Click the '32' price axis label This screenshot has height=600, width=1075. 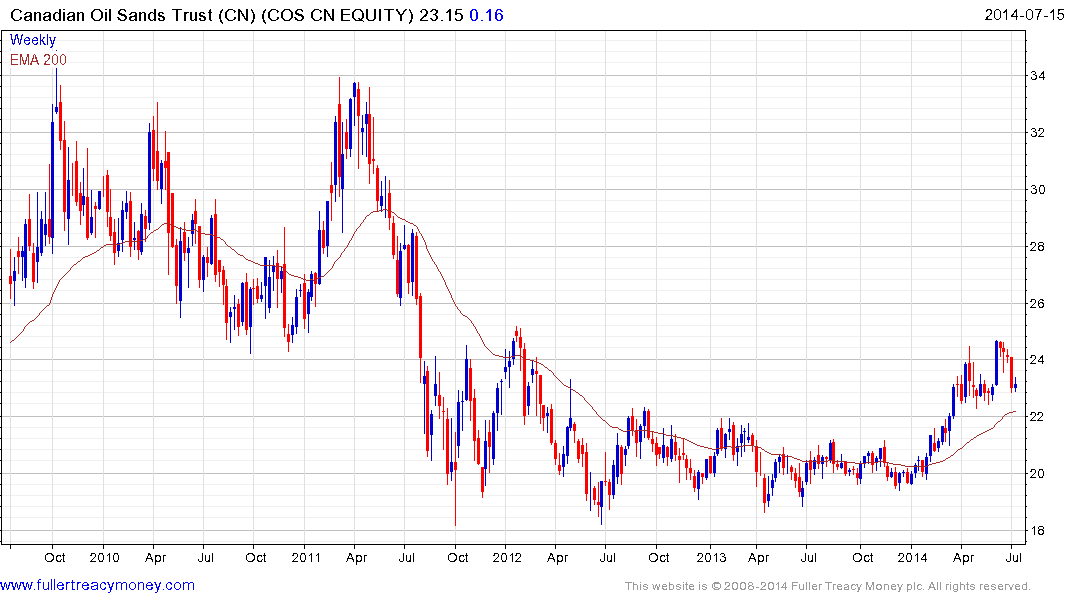(1037, 133)
